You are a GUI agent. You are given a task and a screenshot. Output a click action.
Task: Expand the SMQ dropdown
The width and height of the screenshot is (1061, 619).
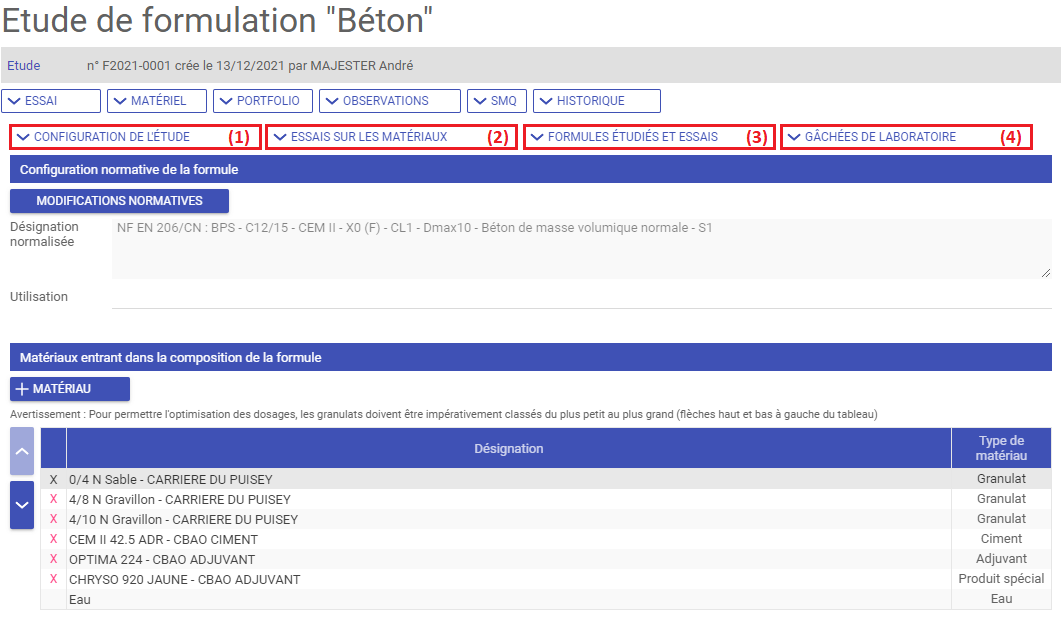tap(497, 101)
